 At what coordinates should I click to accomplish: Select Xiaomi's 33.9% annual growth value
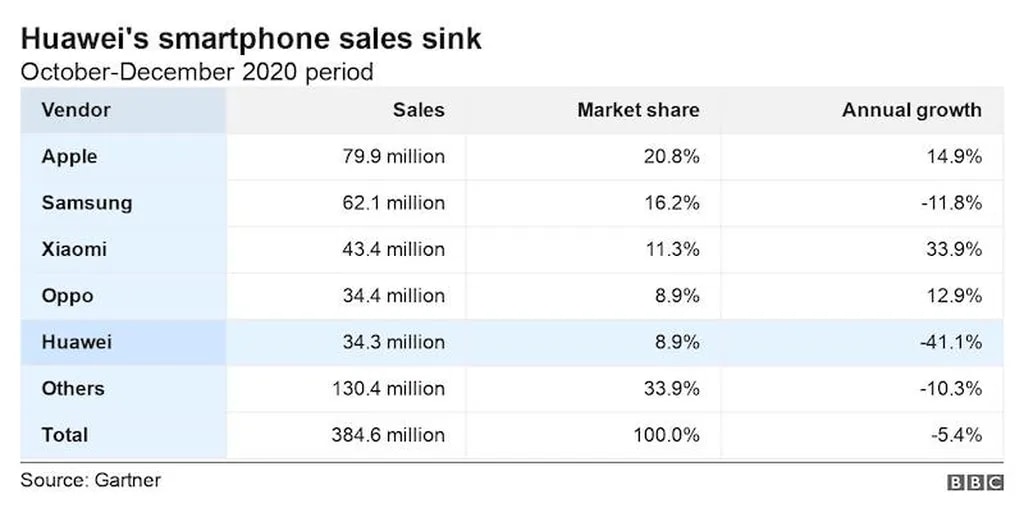pos(953,249)
